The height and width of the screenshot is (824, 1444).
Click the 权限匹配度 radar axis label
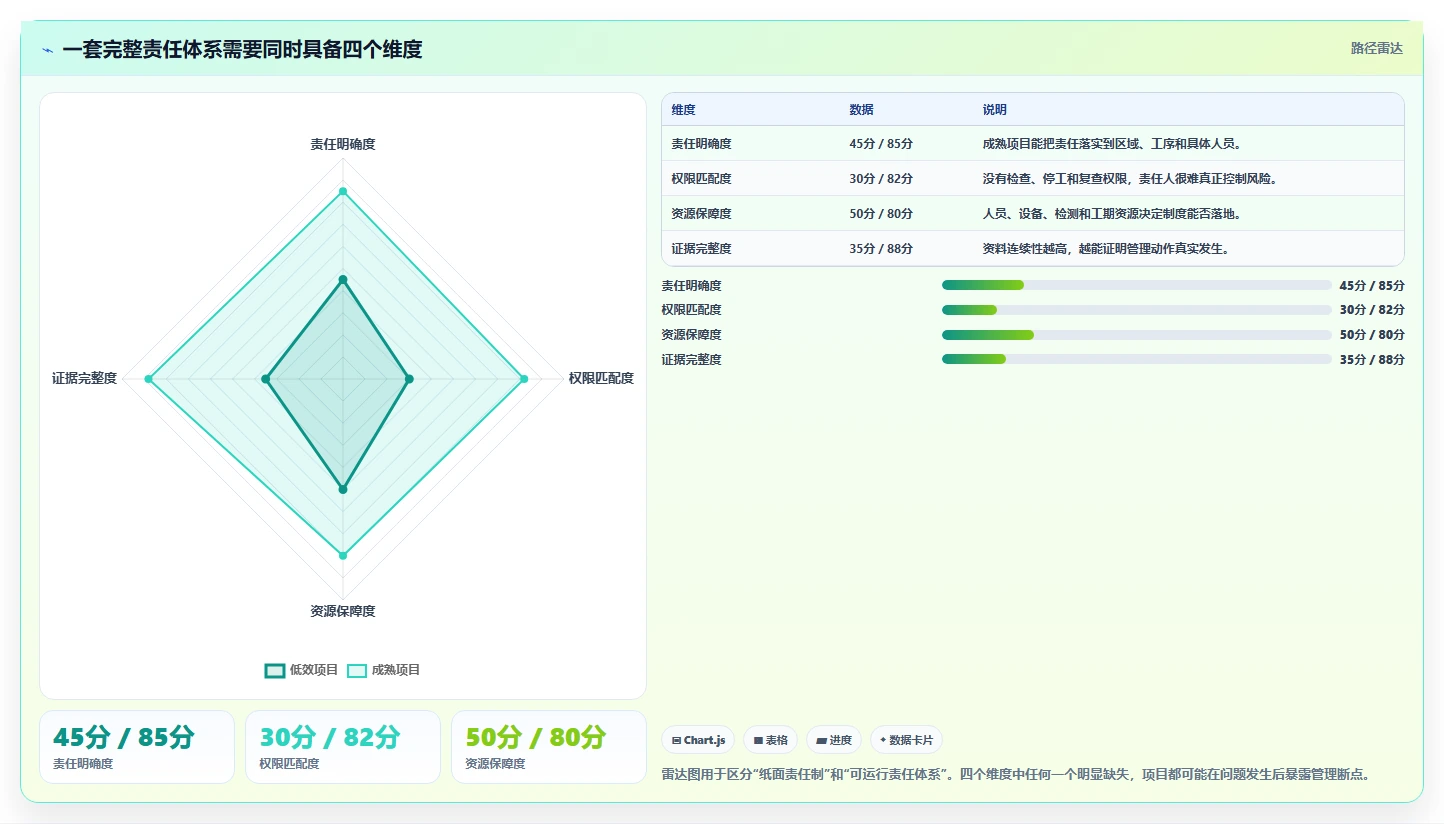601,378
